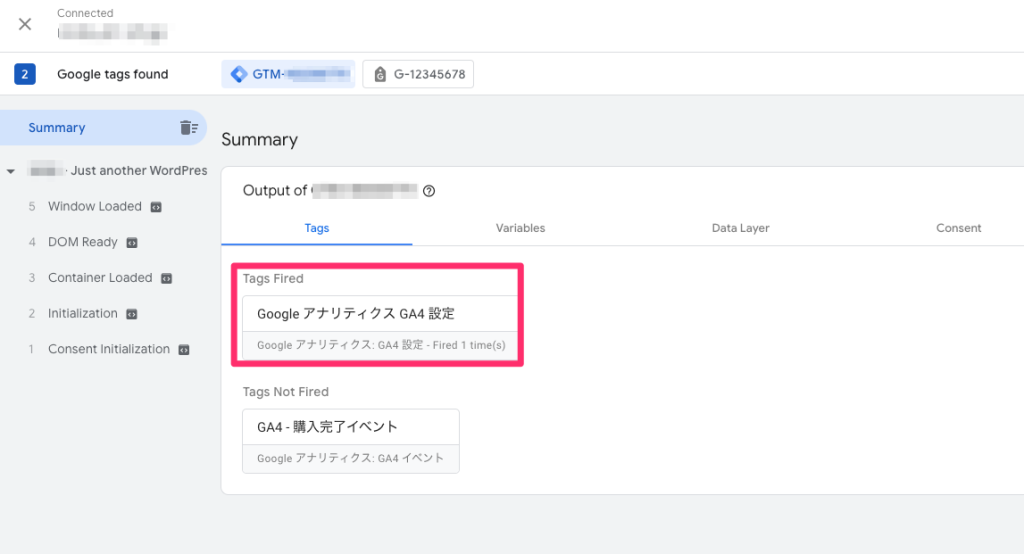
Task: Click the GTM diamond icon
Action: [239, 74]
